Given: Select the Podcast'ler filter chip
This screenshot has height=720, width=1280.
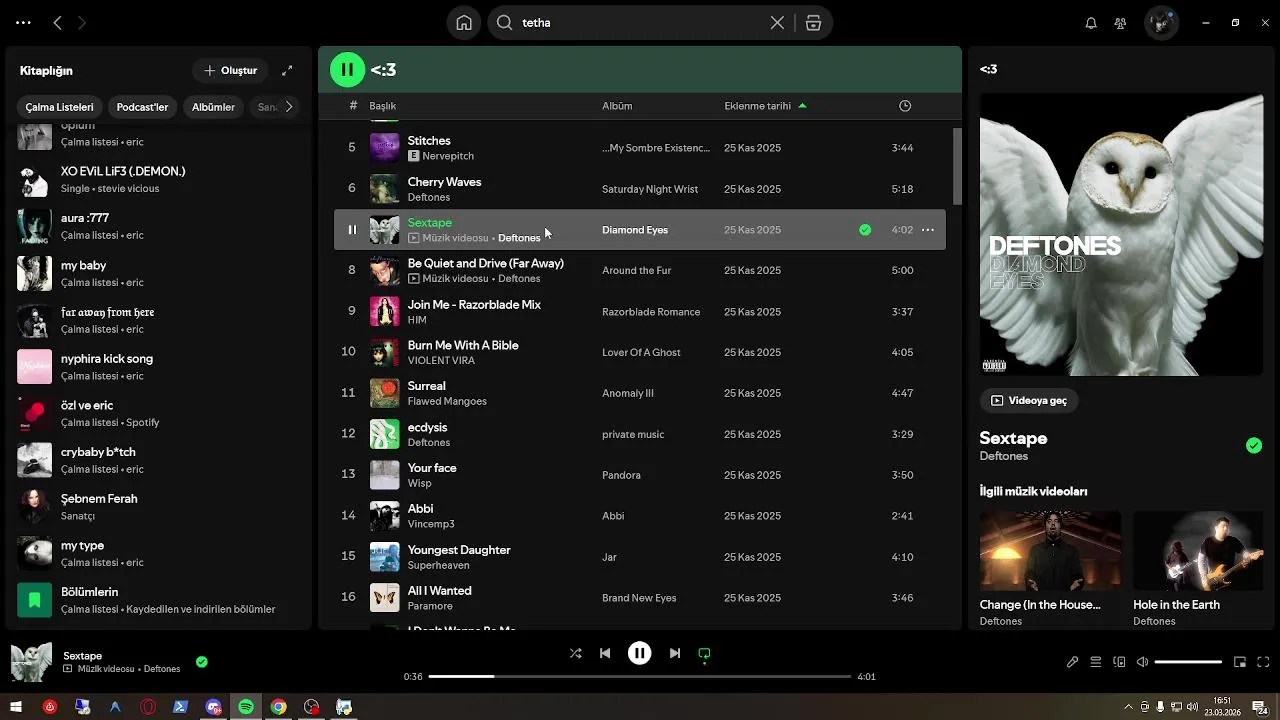Looking at the screenshot, I should tap(142, 107).
